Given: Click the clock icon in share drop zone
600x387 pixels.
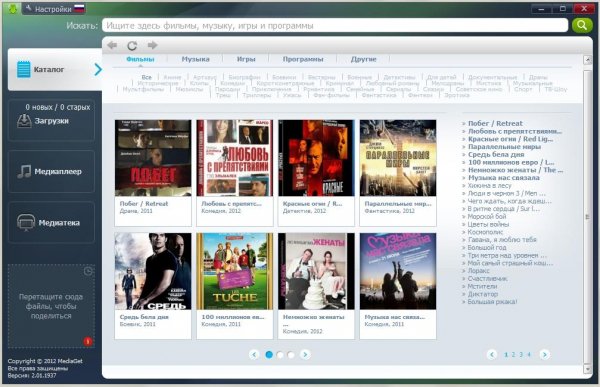Looking at the screenshot, I should pos(88,271).
